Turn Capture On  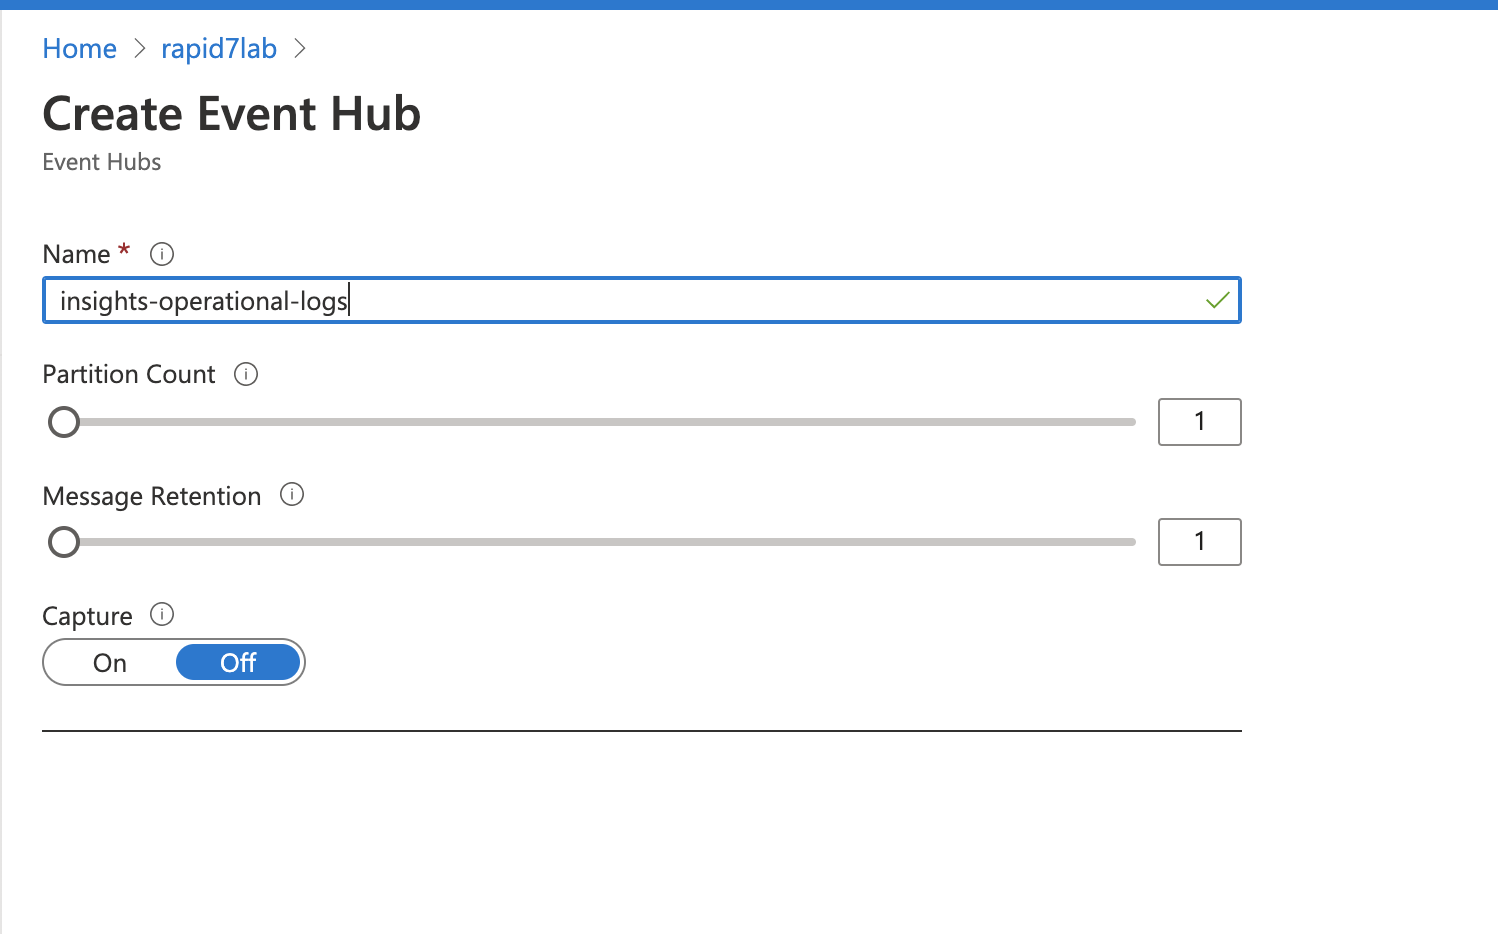click(x=110, y=663)
